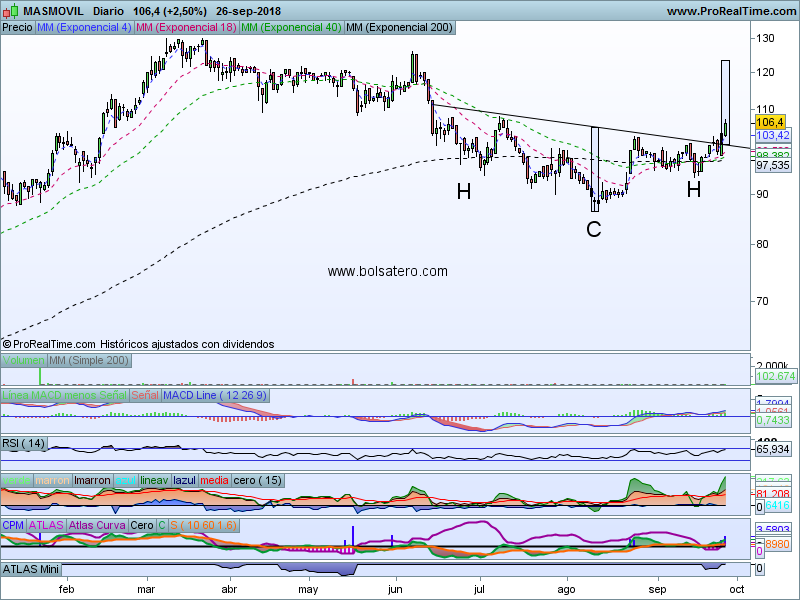The image size is (800, 600).
Task: Click the ATLAS Mini indicator label
Action: 29,569
